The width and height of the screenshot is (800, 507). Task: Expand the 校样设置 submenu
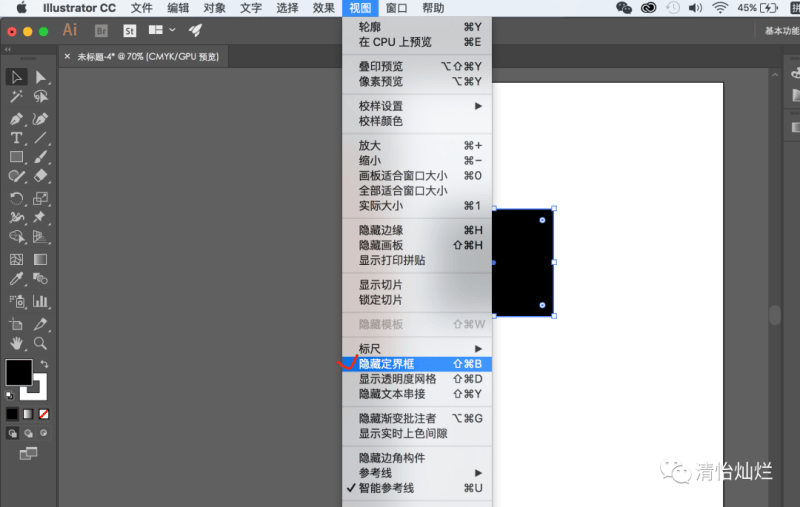[417, 106]
